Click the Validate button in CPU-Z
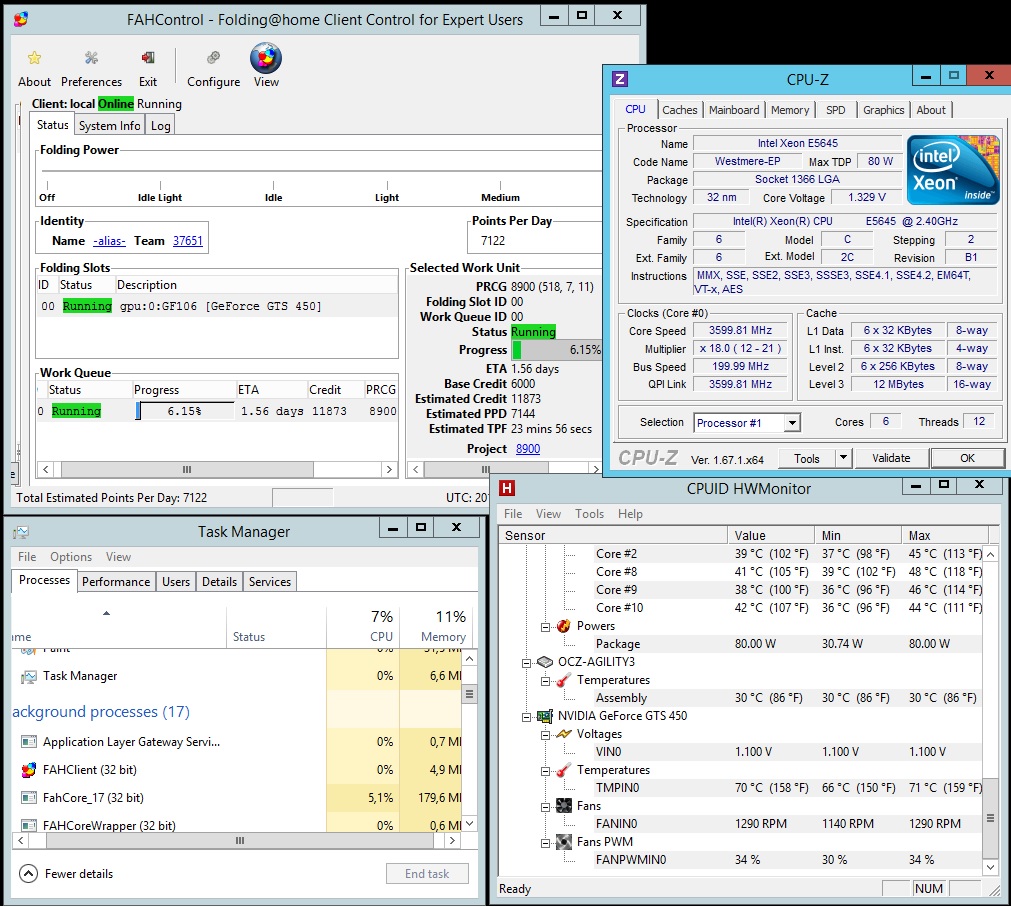Image resolution: width=1011 pixels, height=907 pixels. 891,458
